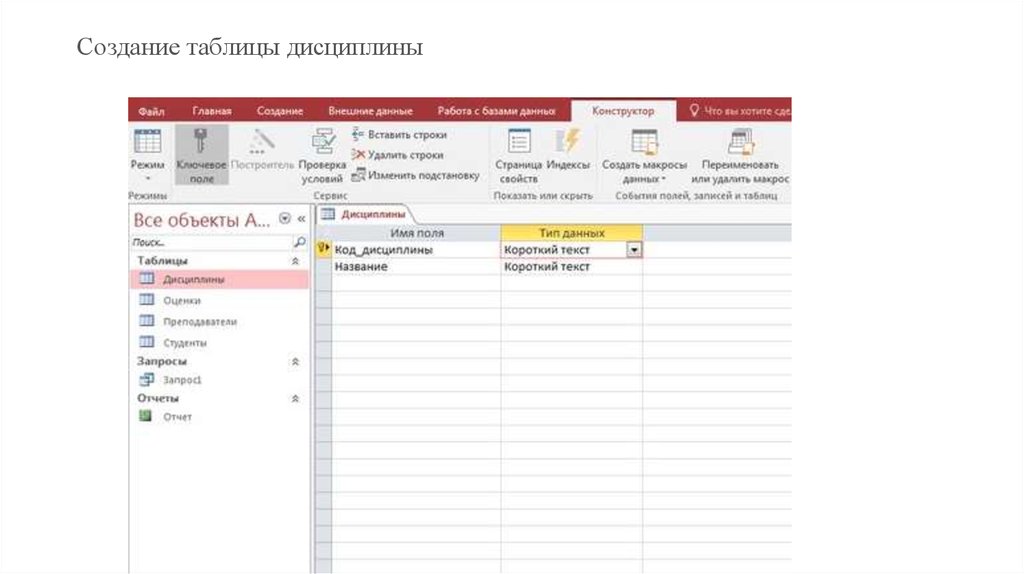Switch to Работа с базами данных tab
This screenshot has width=1024, height=574.
click(496, 111)
